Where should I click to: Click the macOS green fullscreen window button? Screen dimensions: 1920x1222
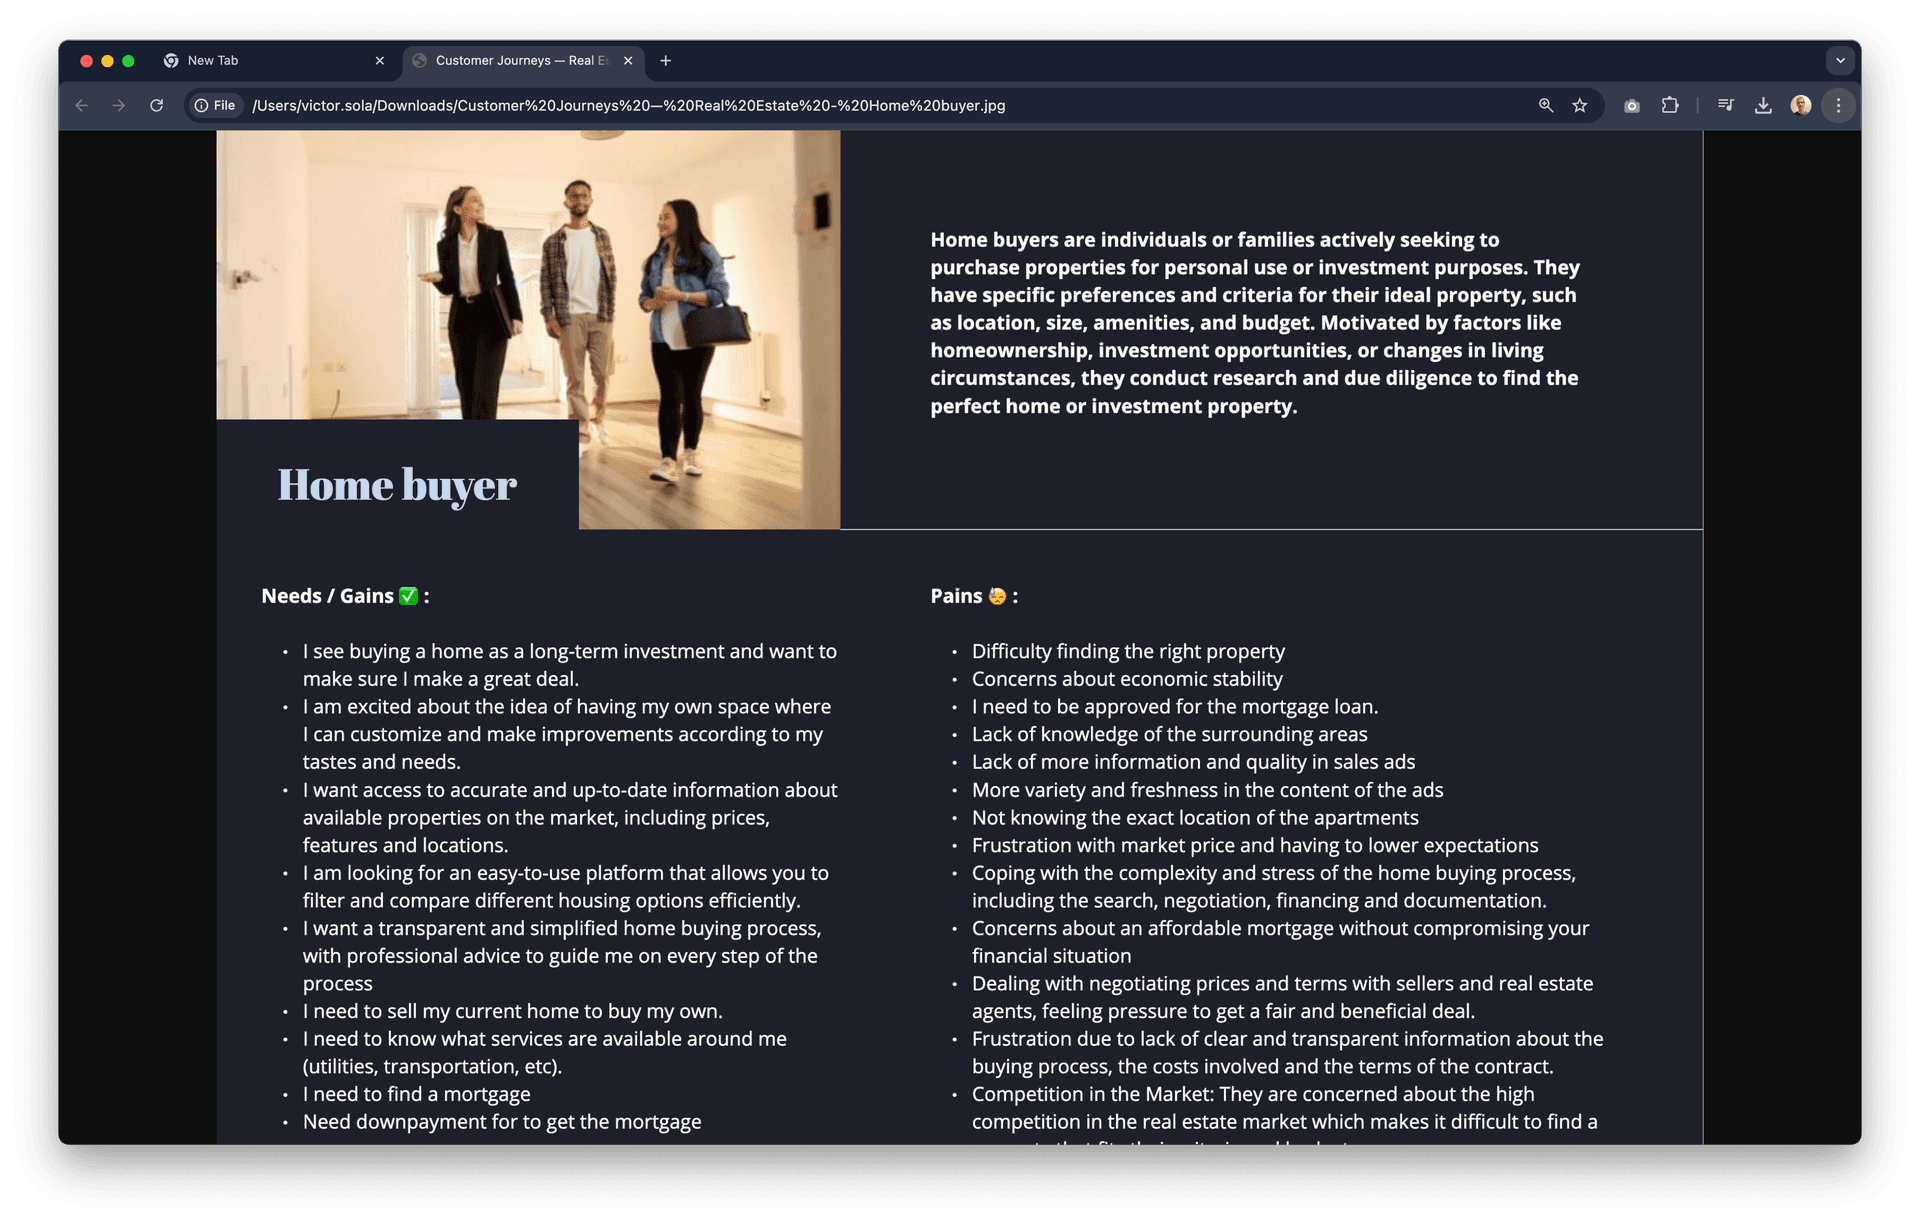coord(128,61)
